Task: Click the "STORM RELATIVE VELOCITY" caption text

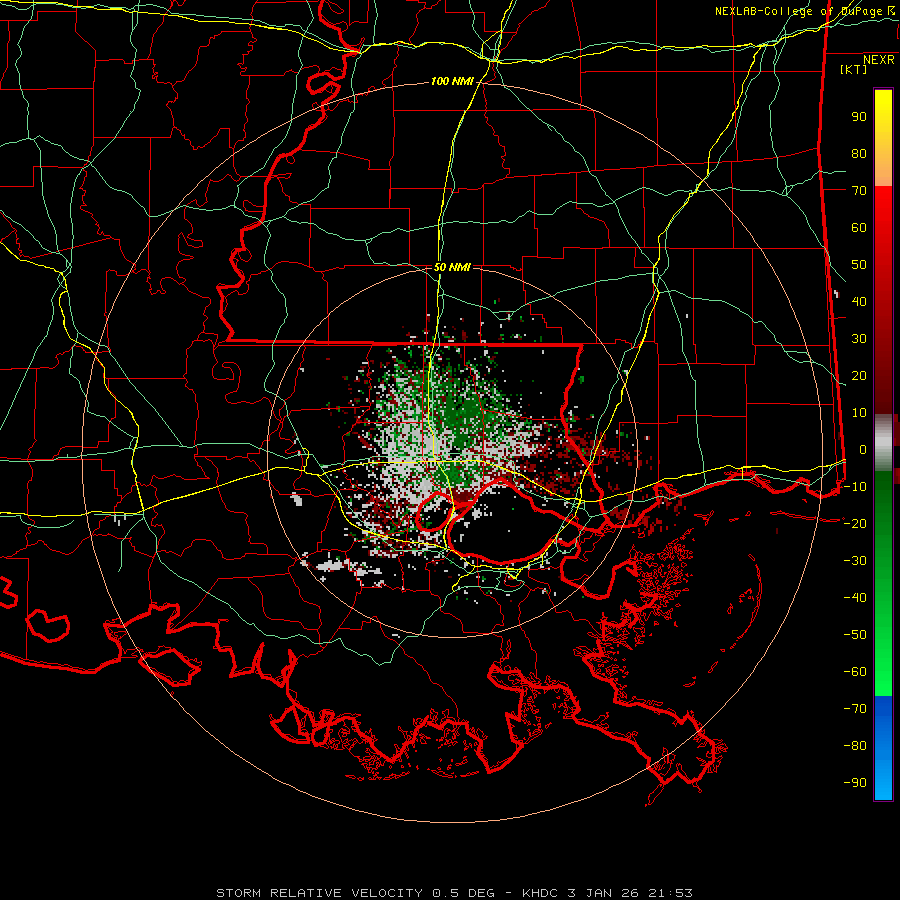Action: (x=319, y=893)
